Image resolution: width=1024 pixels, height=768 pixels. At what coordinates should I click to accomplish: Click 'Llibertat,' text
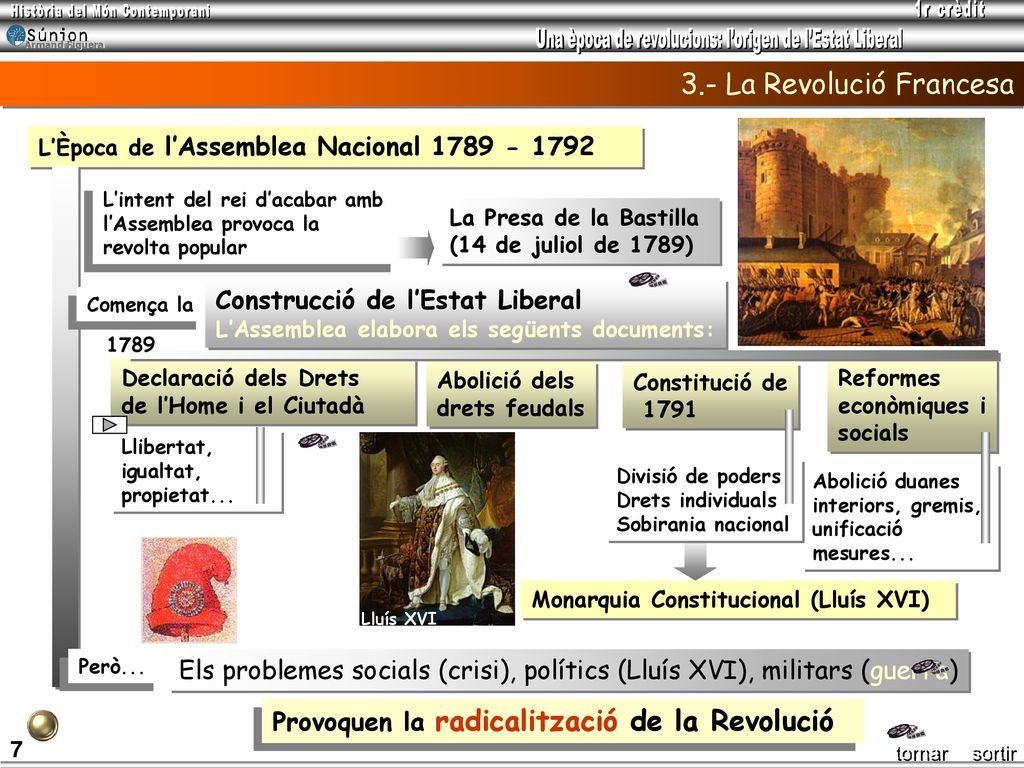click(167, 448)
